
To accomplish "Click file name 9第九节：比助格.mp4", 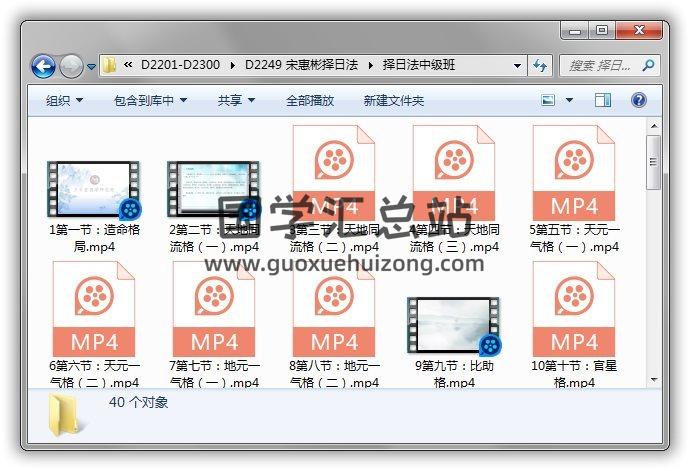I will click(454, 374).
